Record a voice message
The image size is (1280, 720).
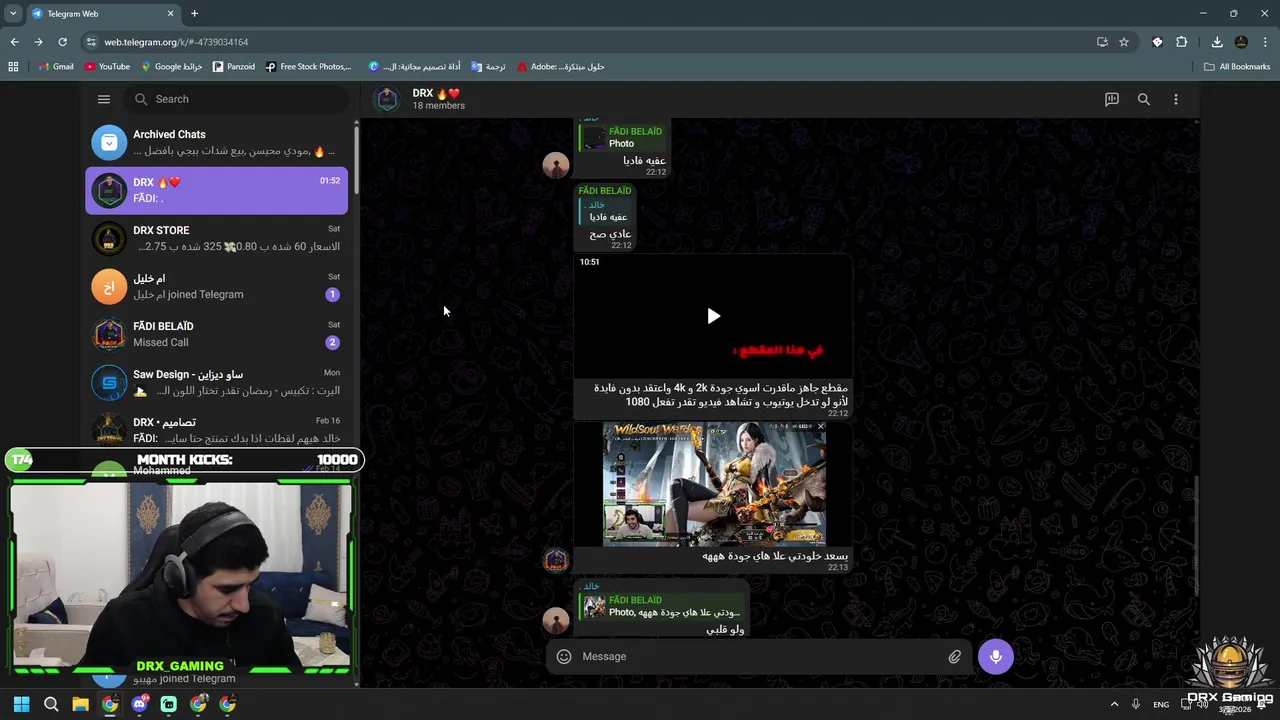pos(996,656)
